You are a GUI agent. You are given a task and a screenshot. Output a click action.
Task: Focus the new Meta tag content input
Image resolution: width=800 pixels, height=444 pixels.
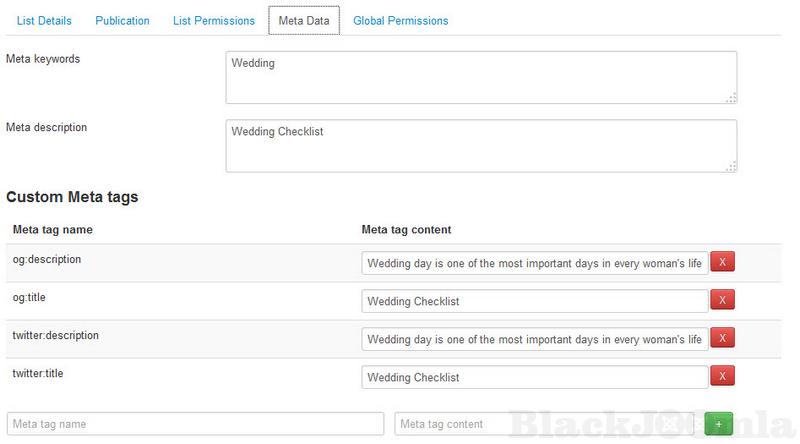click(547, 424)
